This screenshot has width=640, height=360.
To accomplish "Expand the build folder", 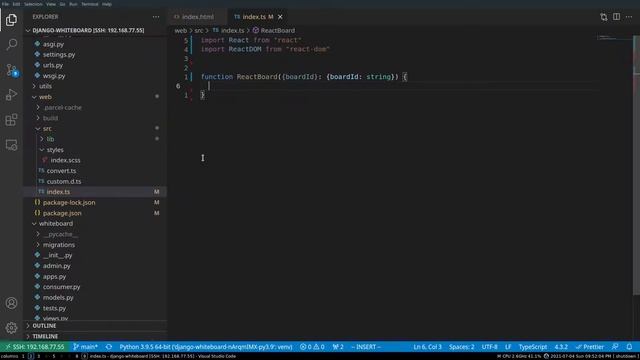I will (95, 118).
